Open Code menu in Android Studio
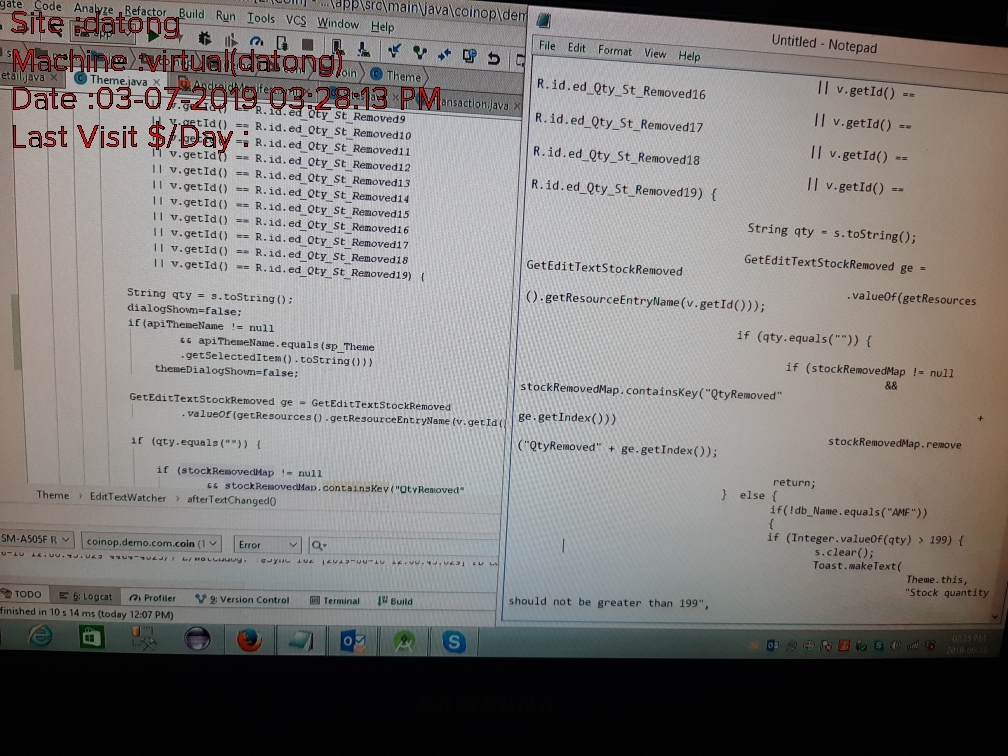This screenshot has height=756, width=1008. tap(48, 6)
